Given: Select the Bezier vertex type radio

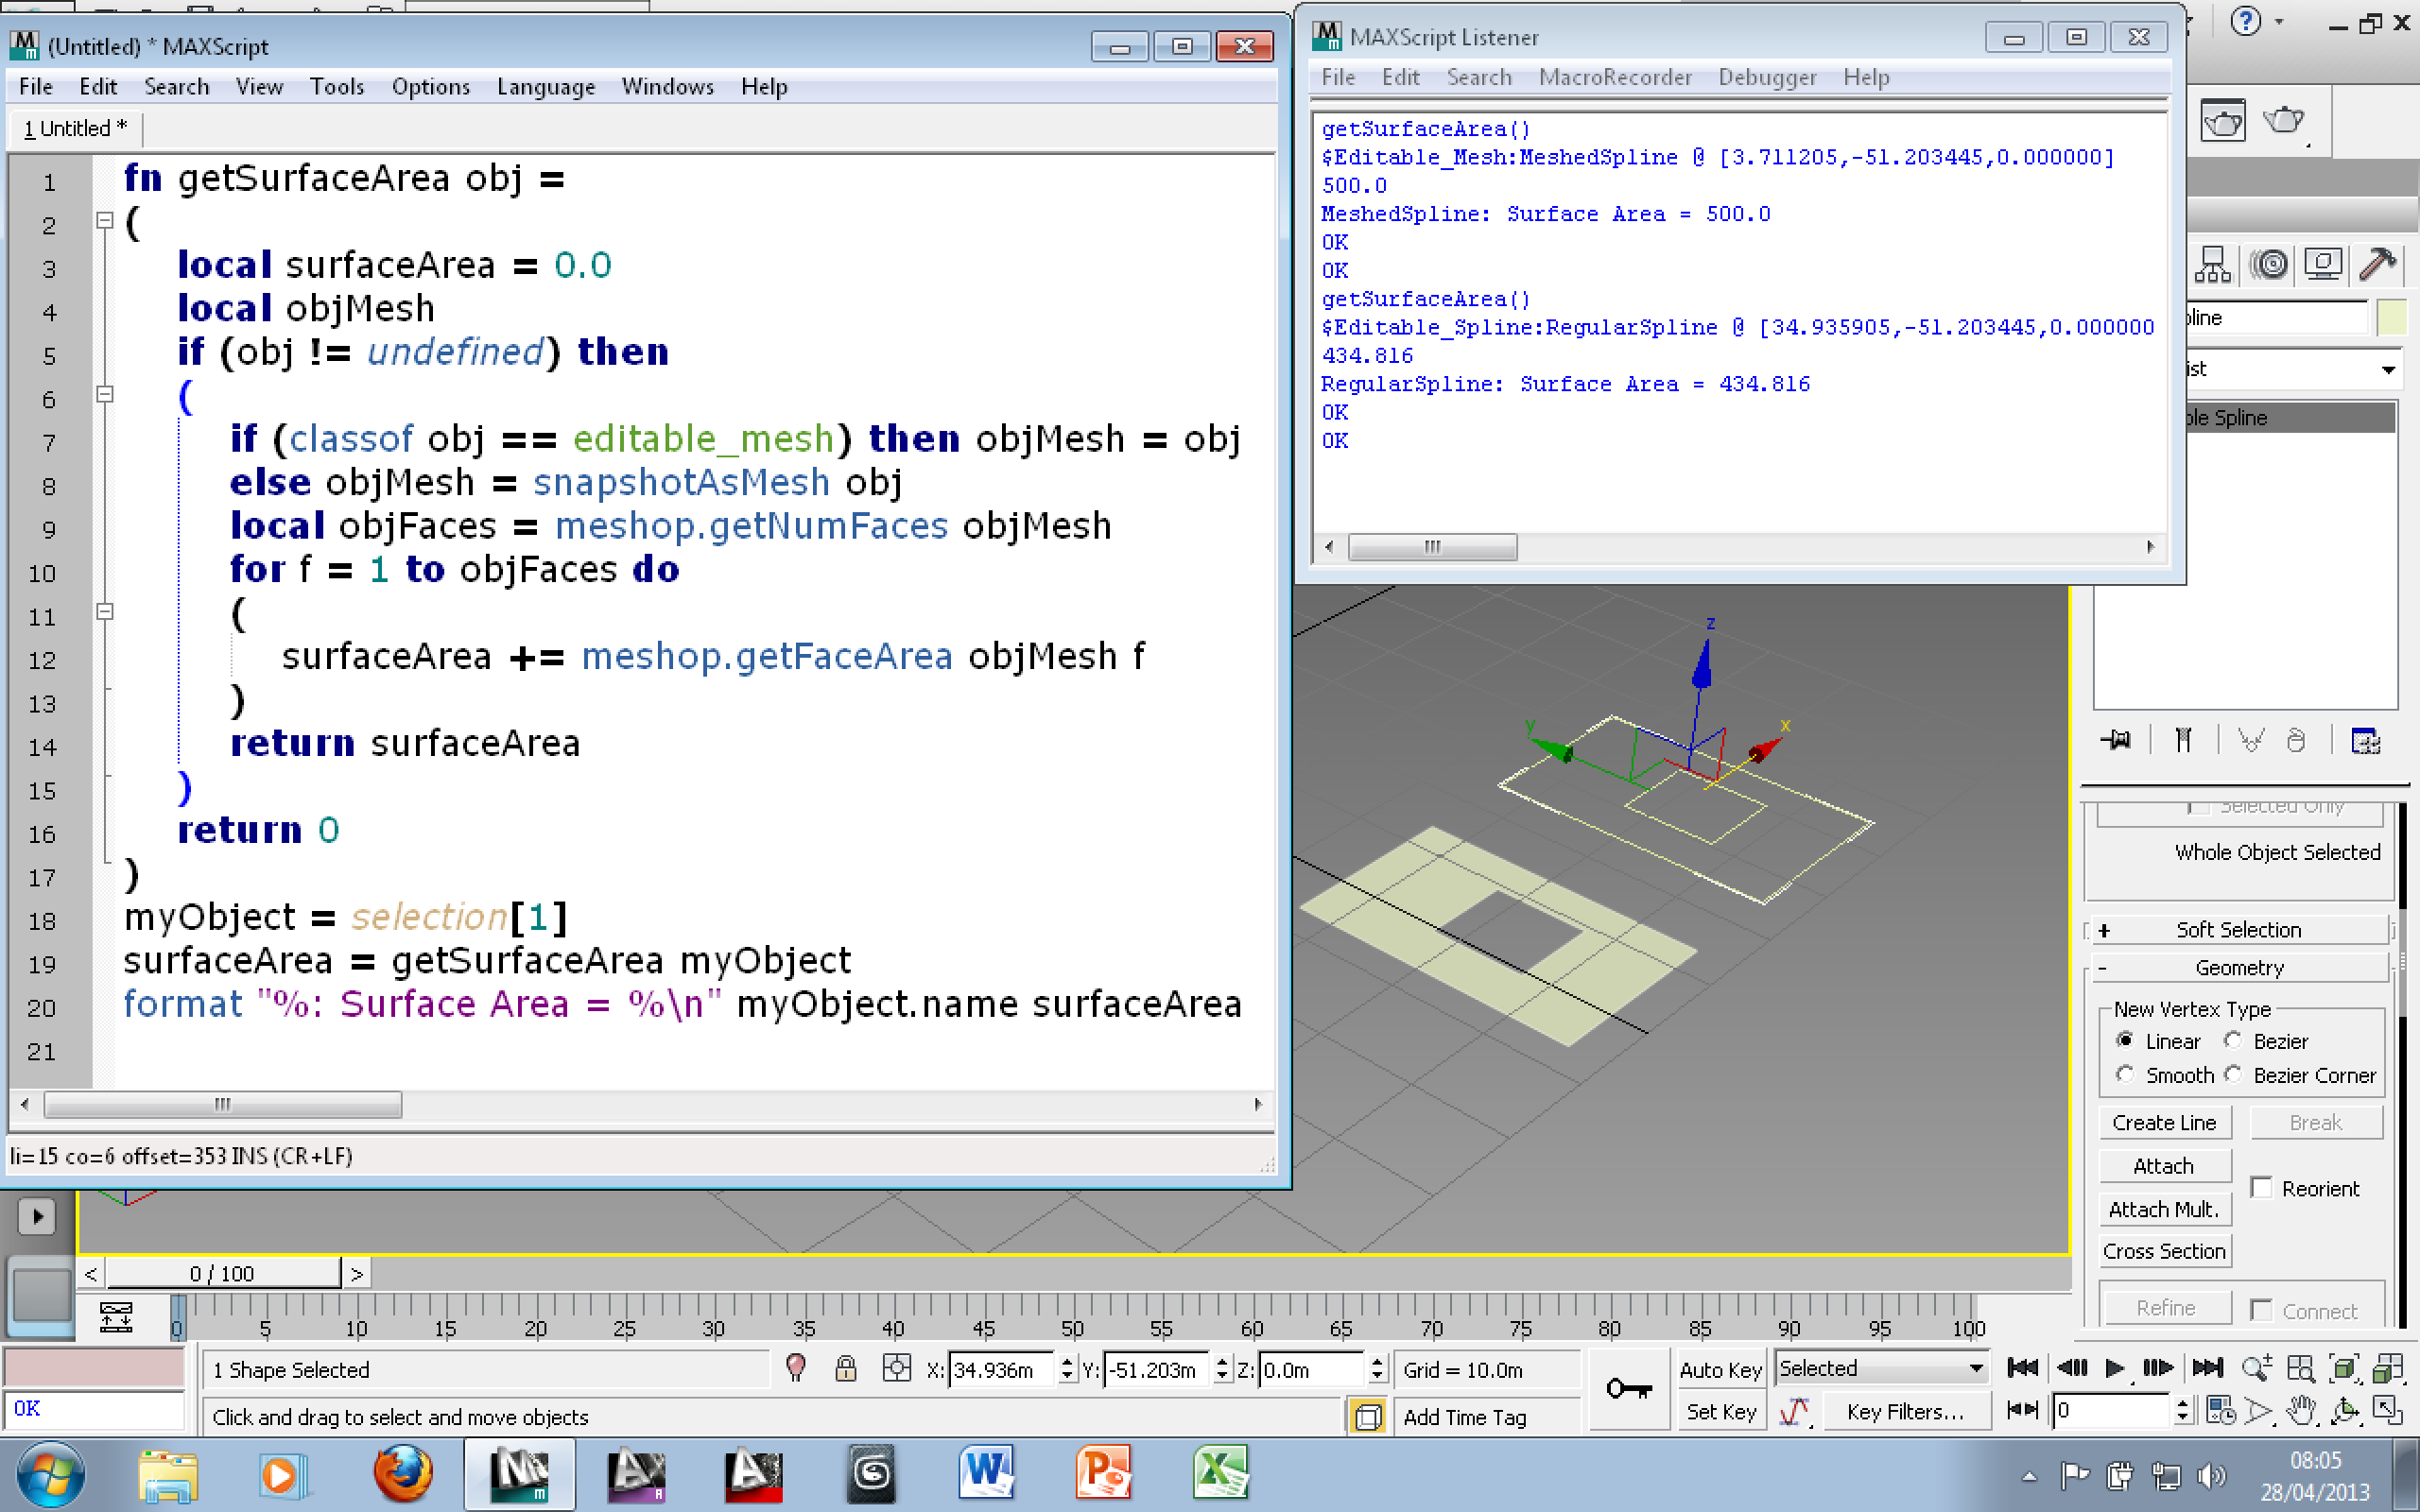Looking at the screenshot, I should [2233, 1041].
